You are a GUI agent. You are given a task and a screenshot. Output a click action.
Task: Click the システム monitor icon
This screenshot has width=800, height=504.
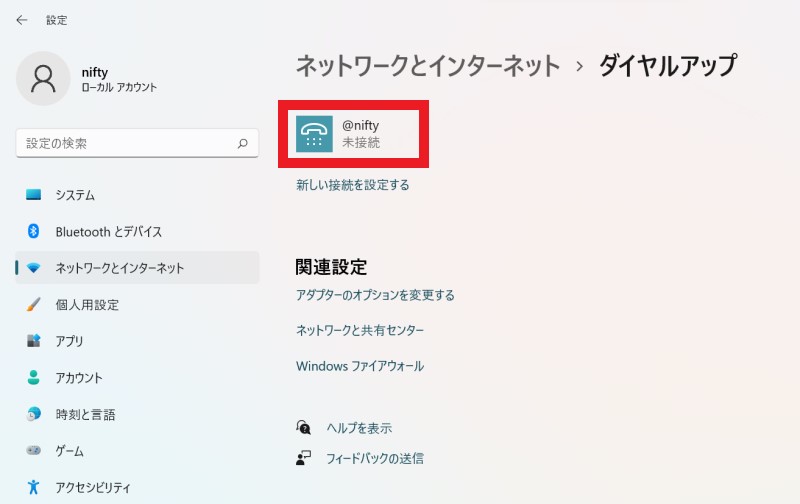click(34, 195)
